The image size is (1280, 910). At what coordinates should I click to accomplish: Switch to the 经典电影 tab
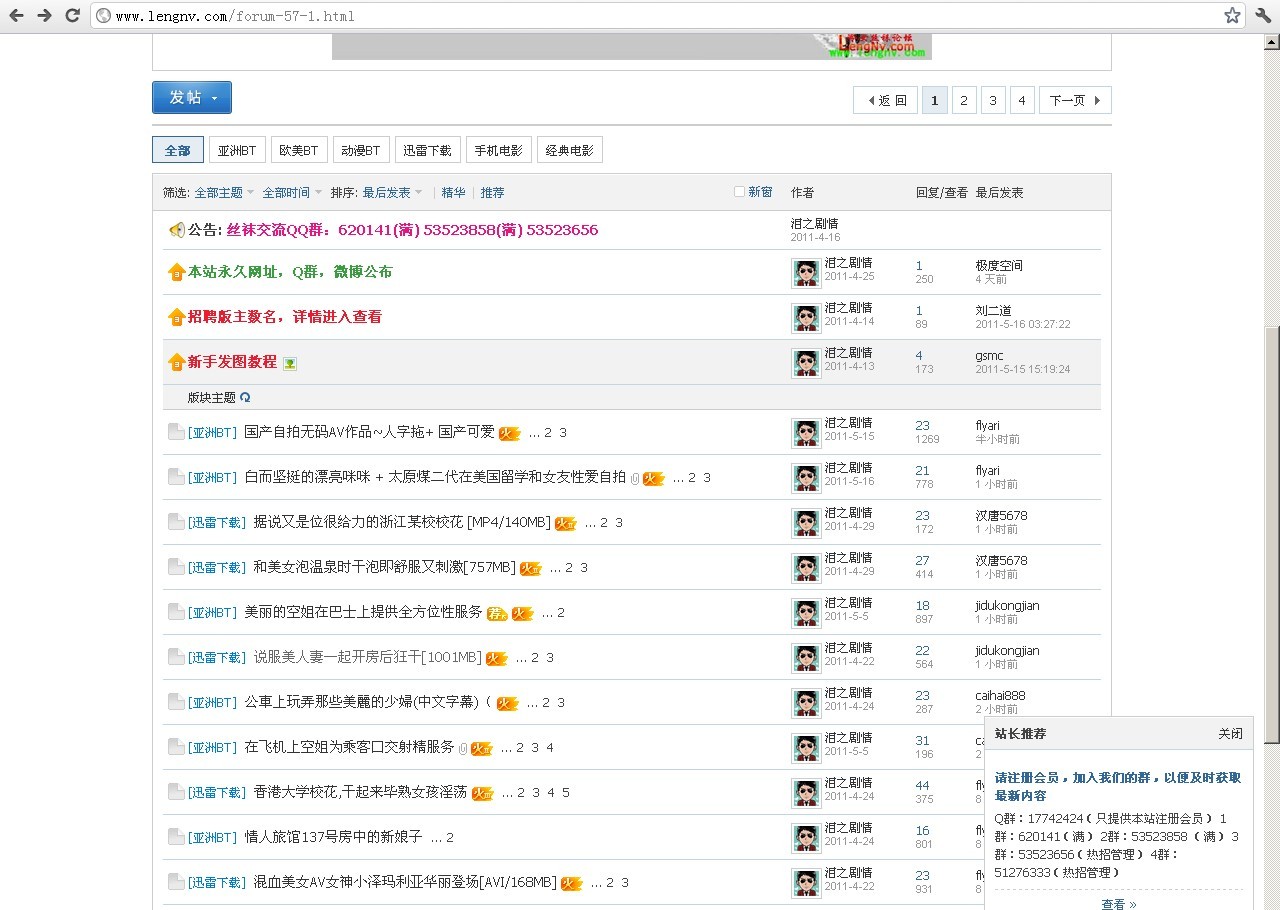569,148
